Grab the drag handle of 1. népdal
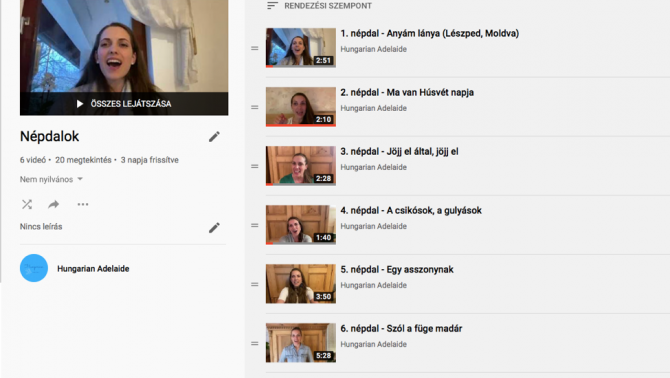 pyautogui.click(x=255, y=48)
